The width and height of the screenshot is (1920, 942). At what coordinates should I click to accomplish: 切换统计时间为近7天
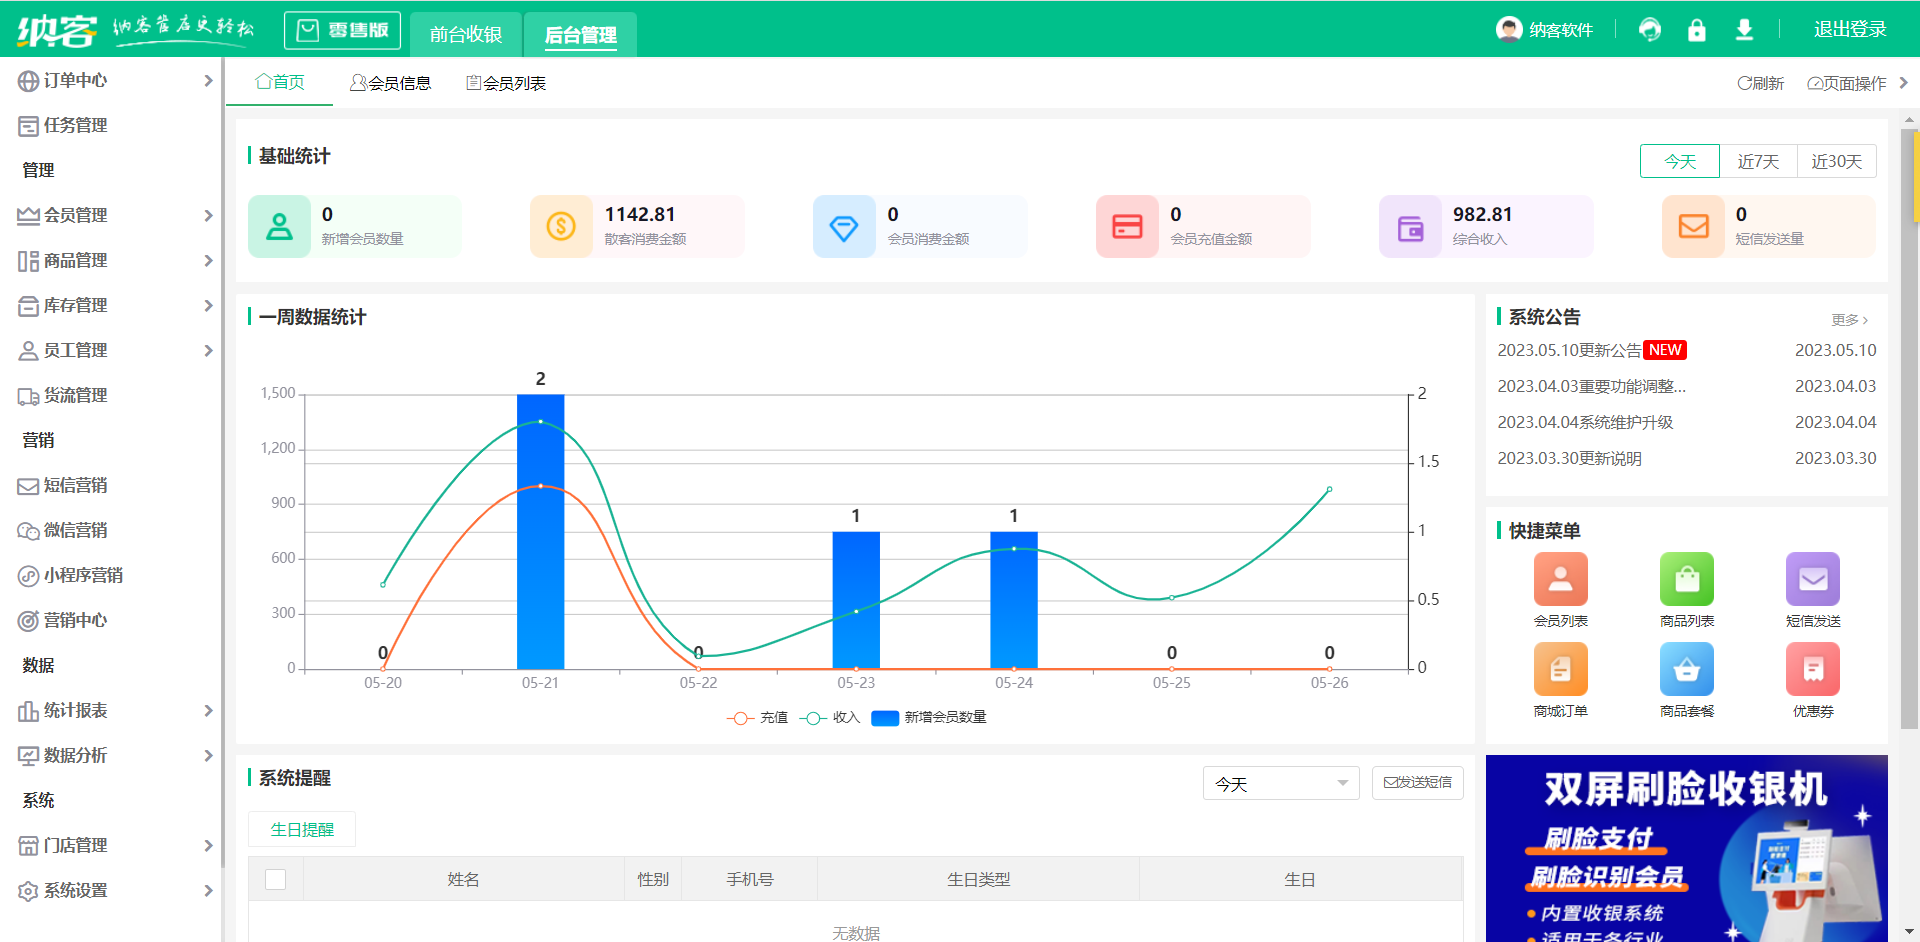coord(1757,161)
